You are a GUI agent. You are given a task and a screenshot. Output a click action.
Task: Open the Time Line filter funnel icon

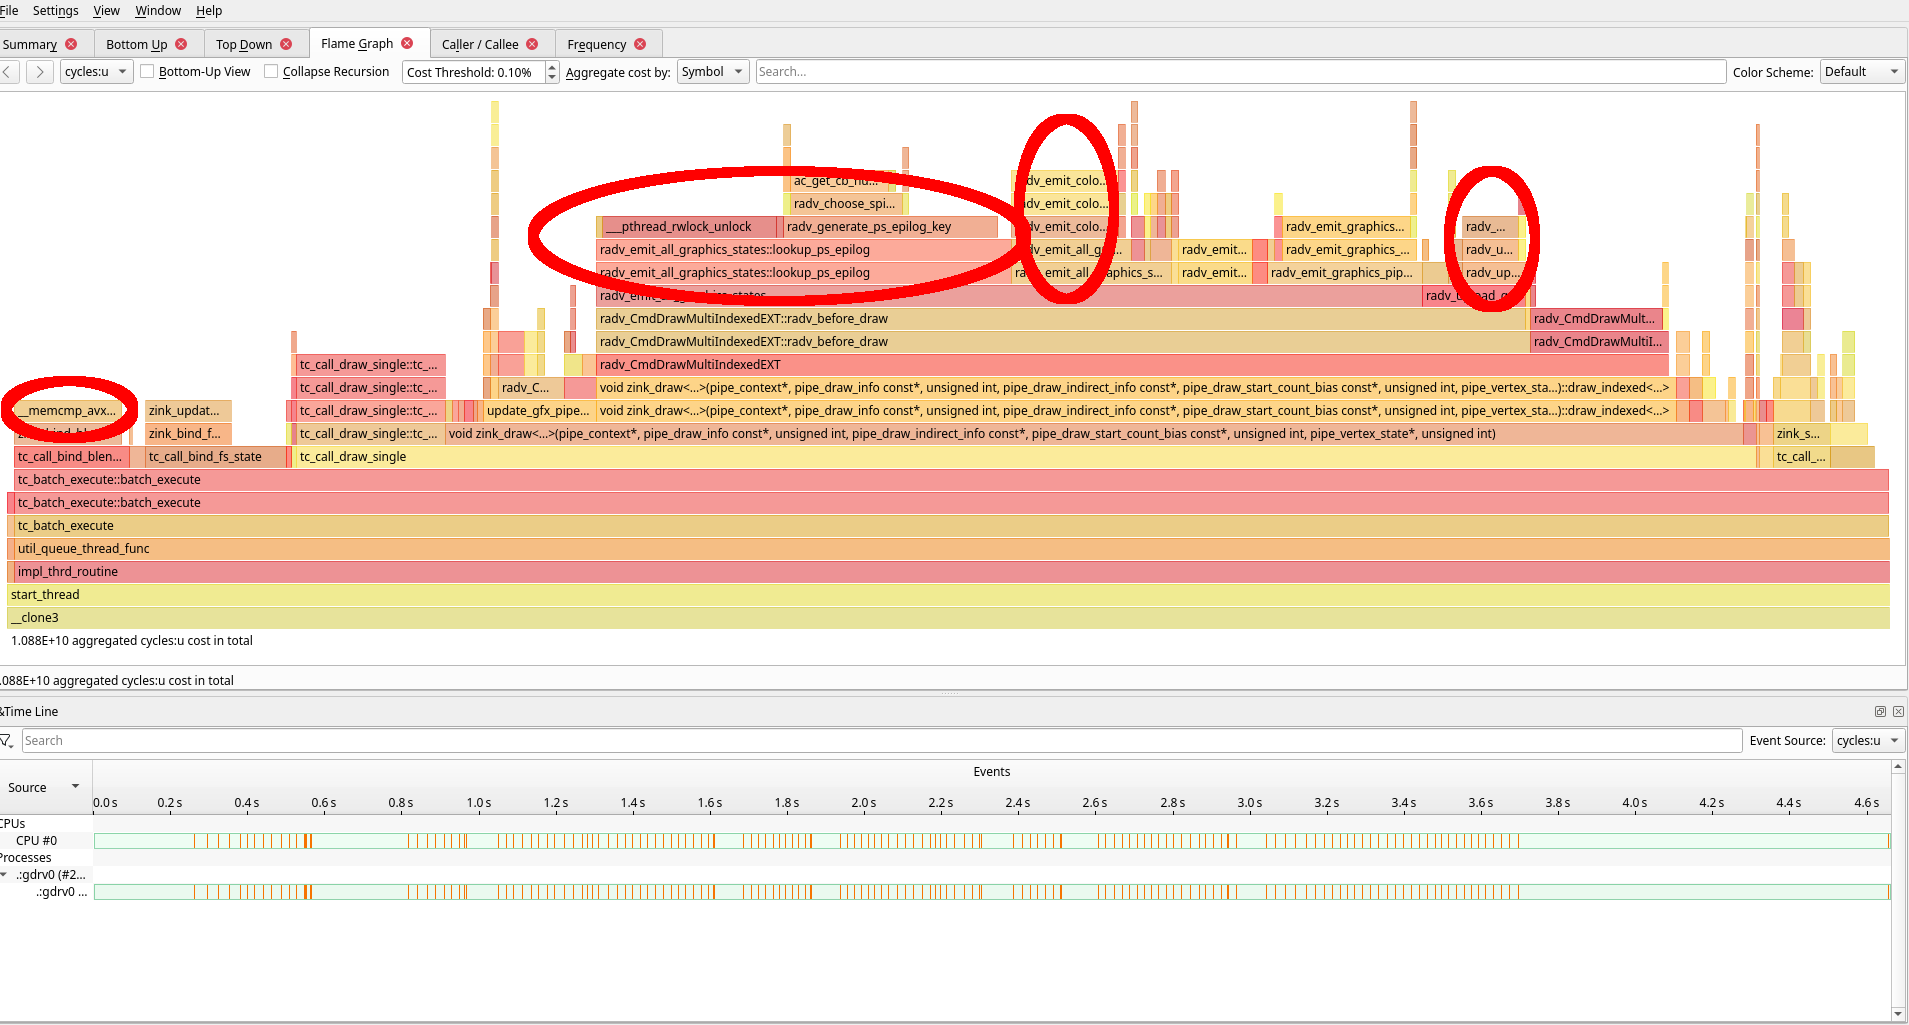point(7,741)
